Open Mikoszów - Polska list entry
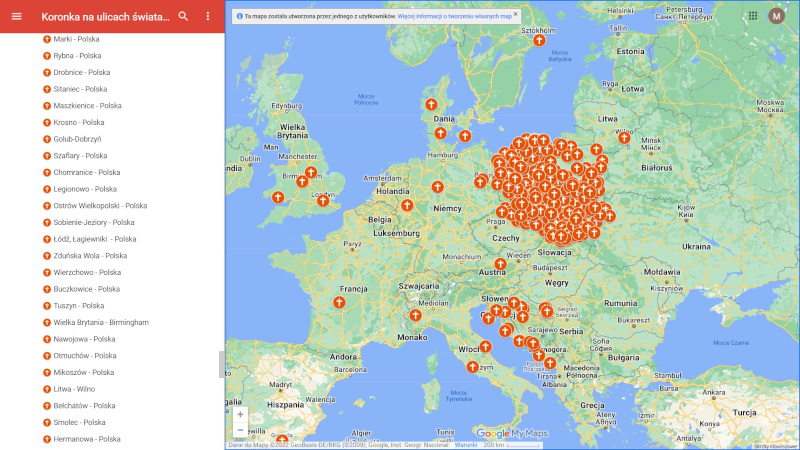Screen dimensions: 800x450 point(84,372)
